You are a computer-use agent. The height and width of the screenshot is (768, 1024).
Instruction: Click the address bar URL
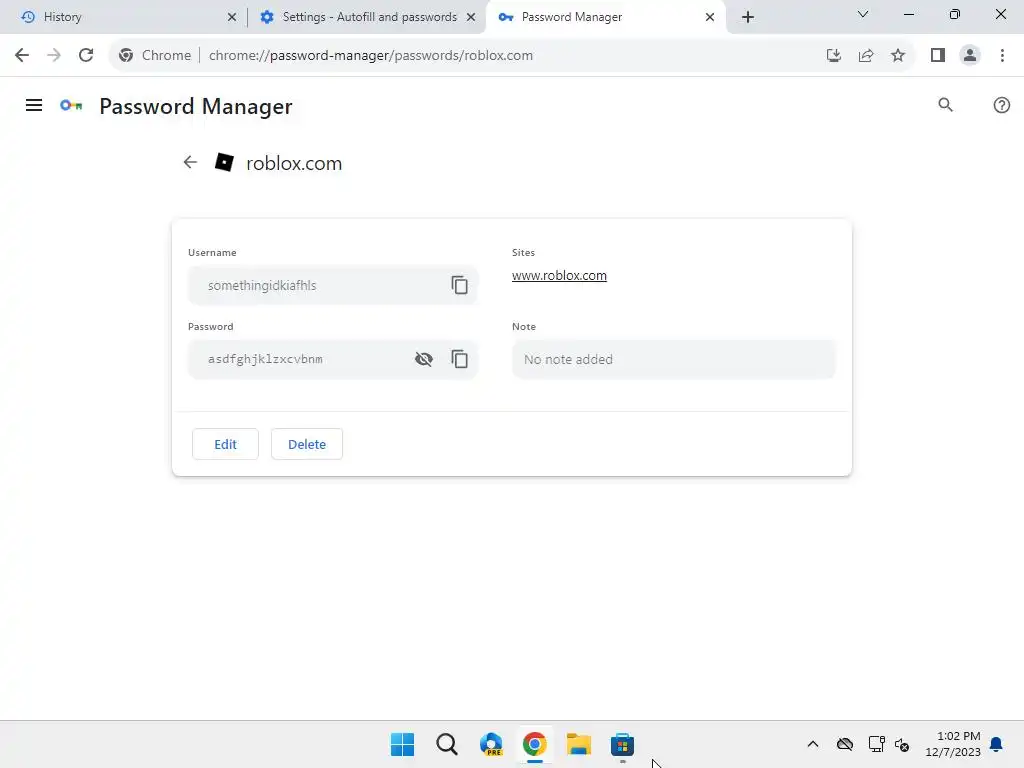tap(370, 56)
